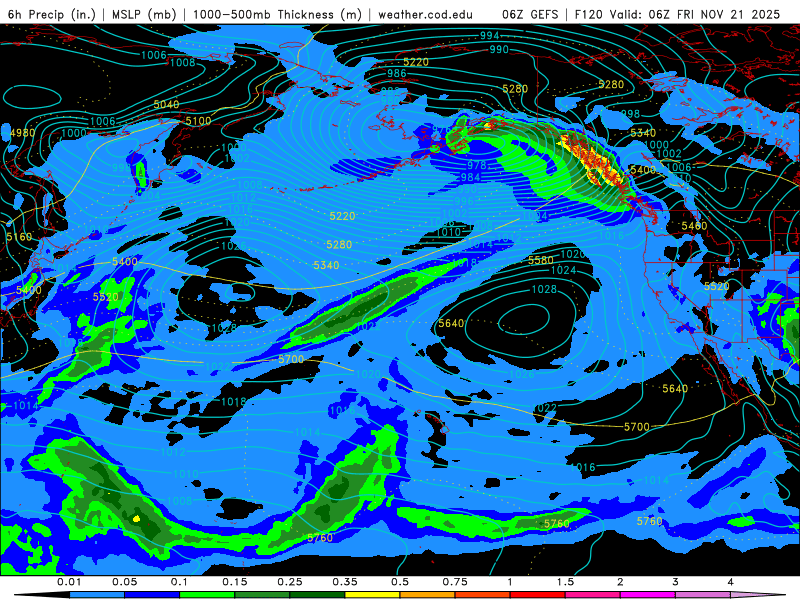Click the '0.25' legend value
The height and width of the screenshot is (600, 800).
[290, 582]
